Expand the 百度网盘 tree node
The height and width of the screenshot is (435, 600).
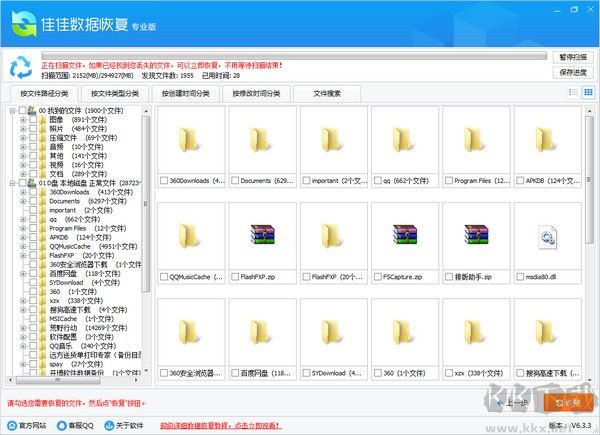[x=23, y=274]
